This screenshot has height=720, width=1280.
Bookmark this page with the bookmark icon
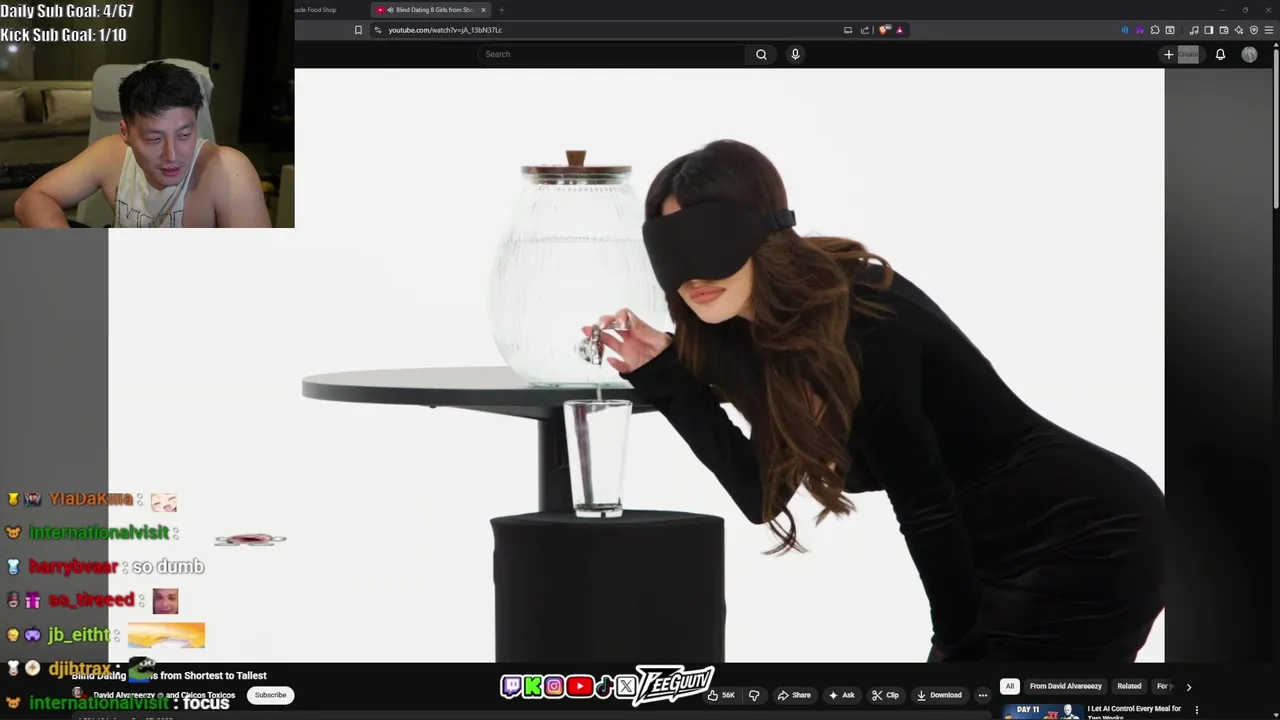click(x=358, y=30)
